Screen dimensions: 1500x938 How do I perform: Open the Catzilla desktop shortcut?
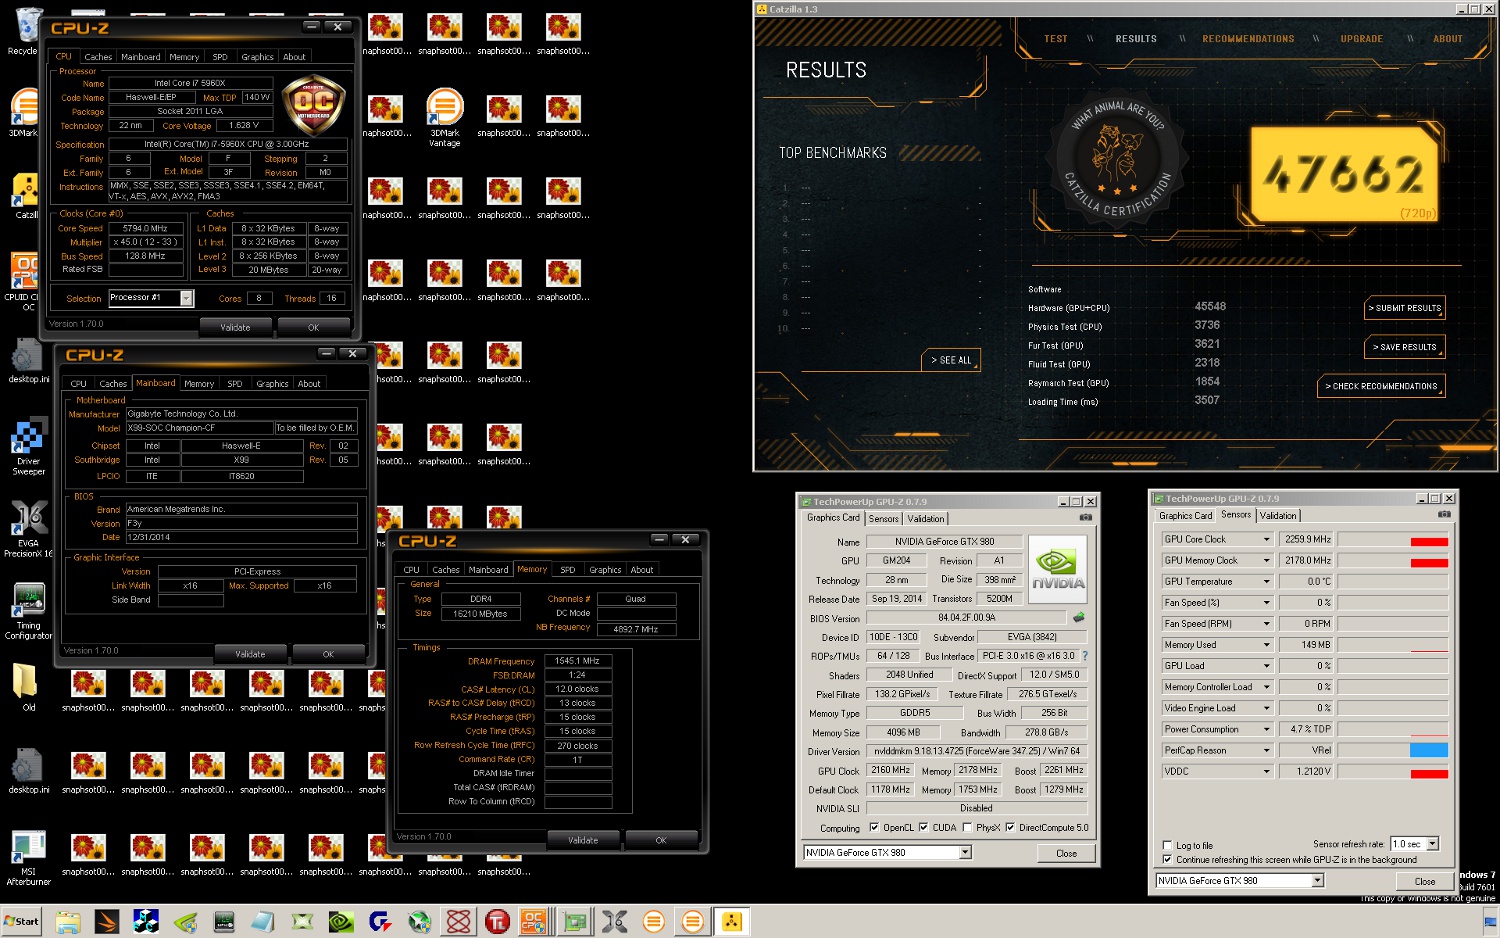tap(24, 194)
